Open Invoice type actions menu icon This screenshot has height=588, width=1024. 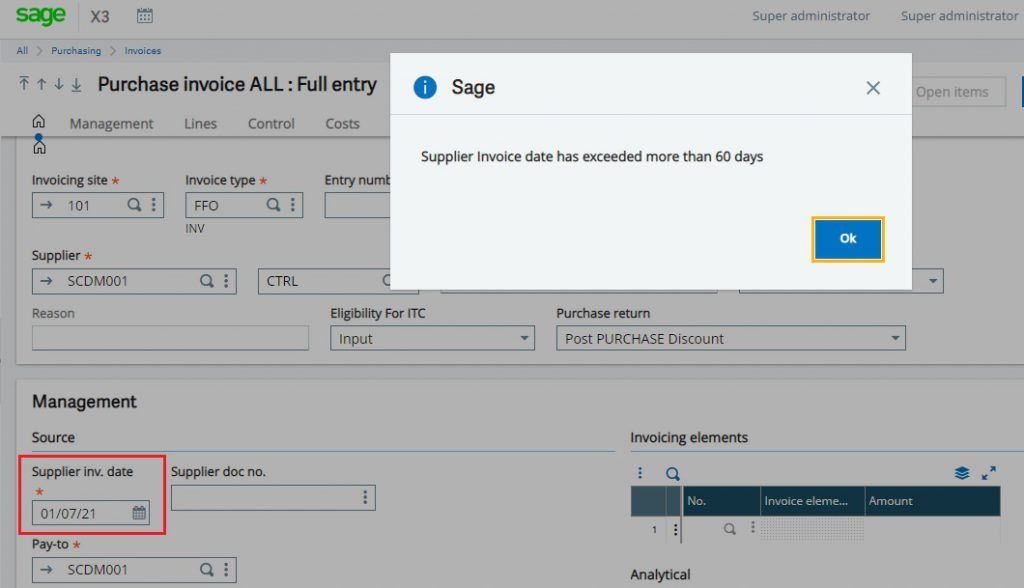tap(293, 205)
